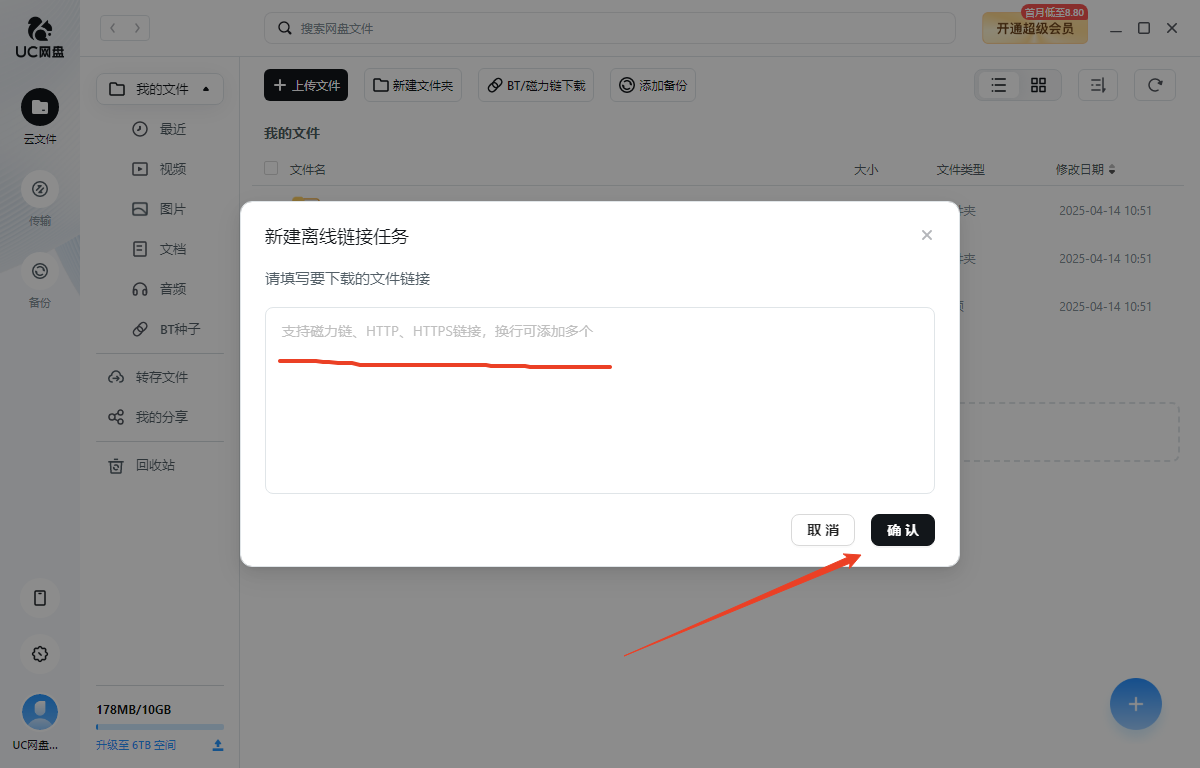1200x768 pixels.
Task: Switch to list view
Action: point(998,85)
